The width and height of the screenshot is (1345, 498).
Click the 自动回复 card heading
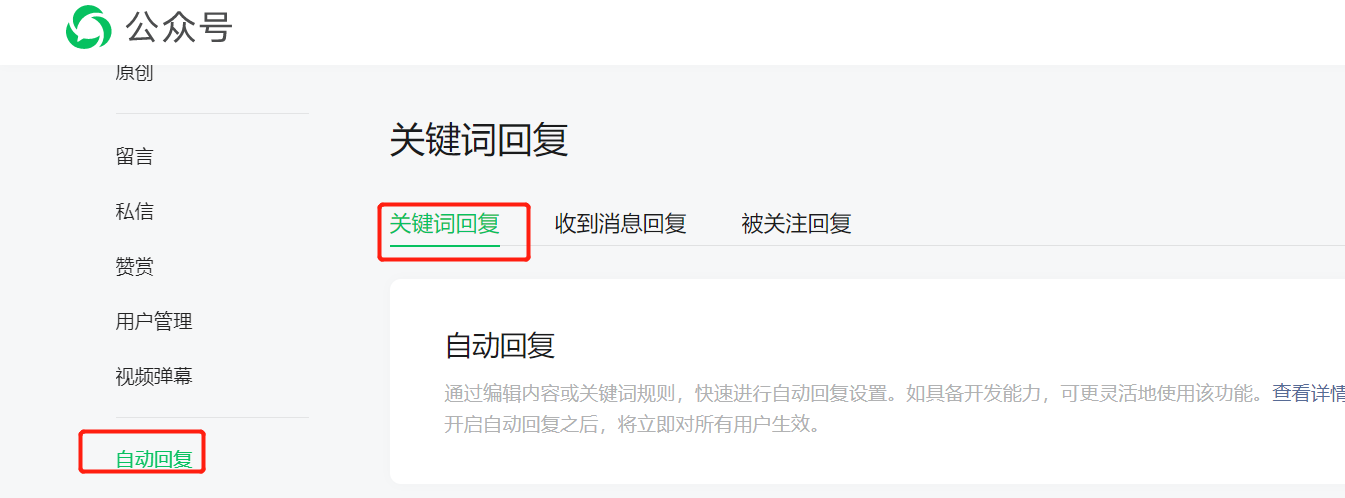pos(499,346)
